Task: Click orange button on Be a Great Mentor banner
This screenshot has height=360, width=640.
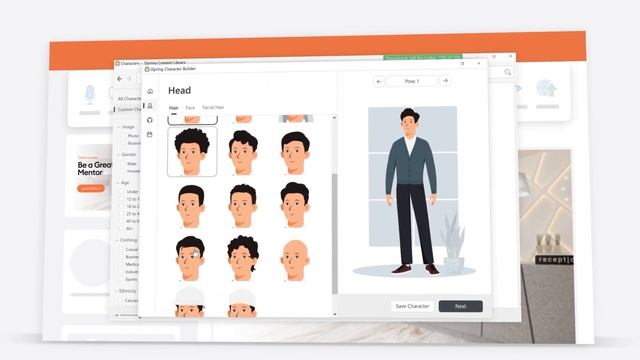Action: (x=91, y=188)
